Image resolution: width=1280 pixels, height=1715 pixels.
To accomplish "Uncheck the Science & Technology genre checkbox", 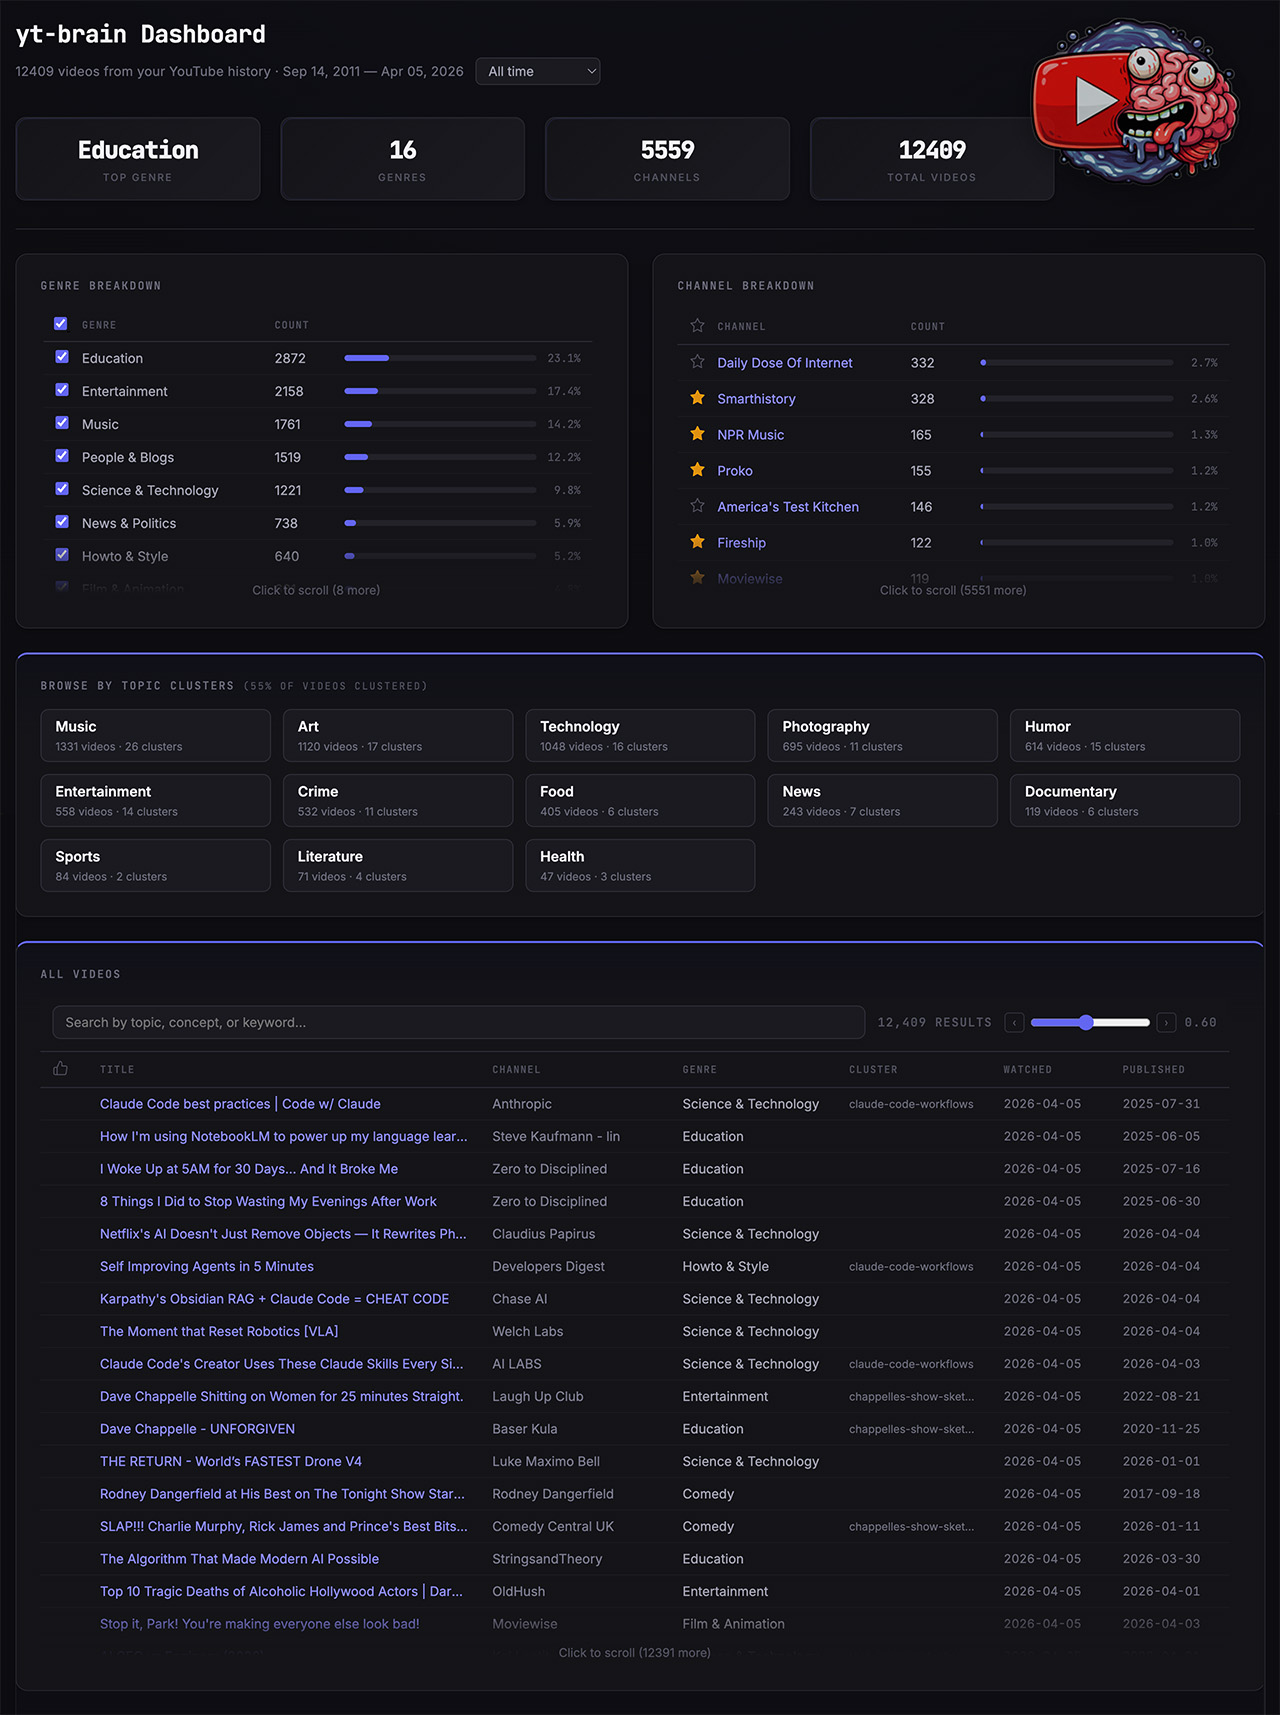I will 62,489.
